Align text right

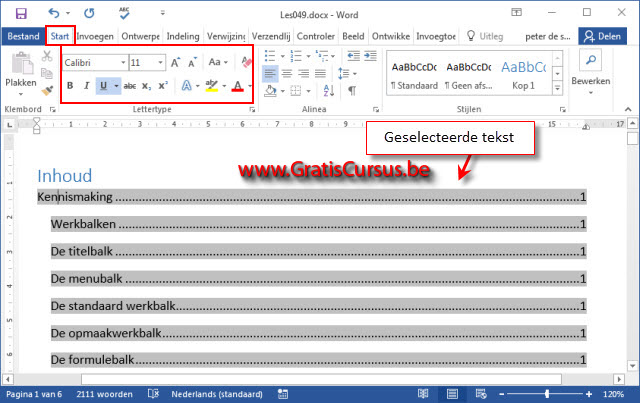coord(304,73)
